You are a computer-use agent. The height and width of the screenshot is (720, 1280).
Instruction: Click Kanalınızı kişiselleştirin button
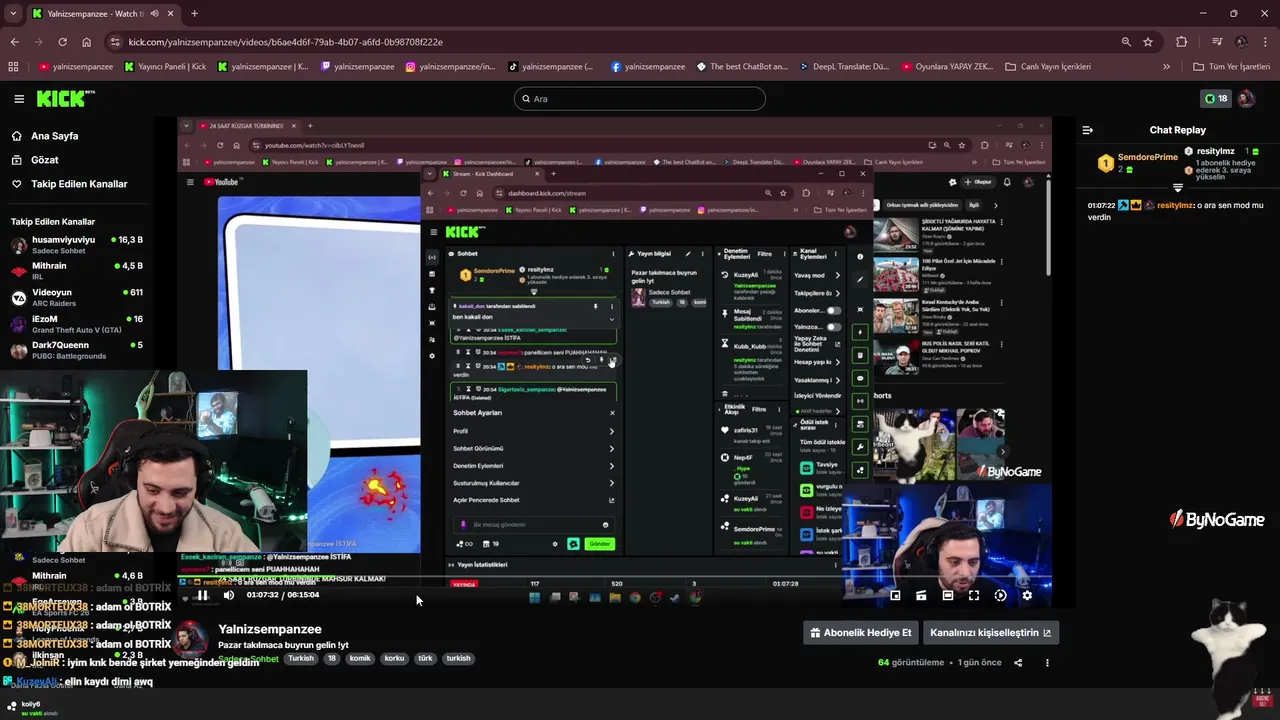(990, 633)
